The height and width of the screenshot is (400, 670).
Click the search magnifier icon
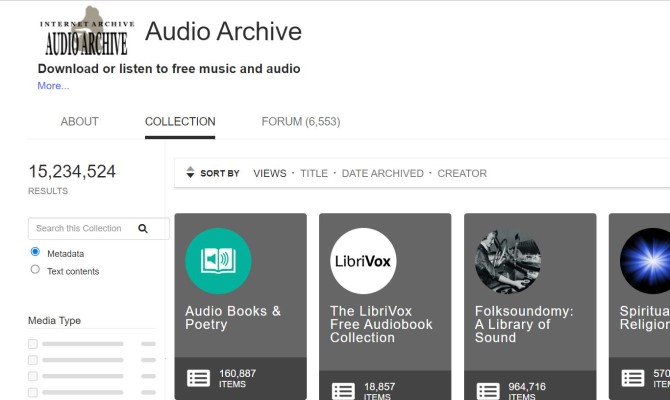143,229
